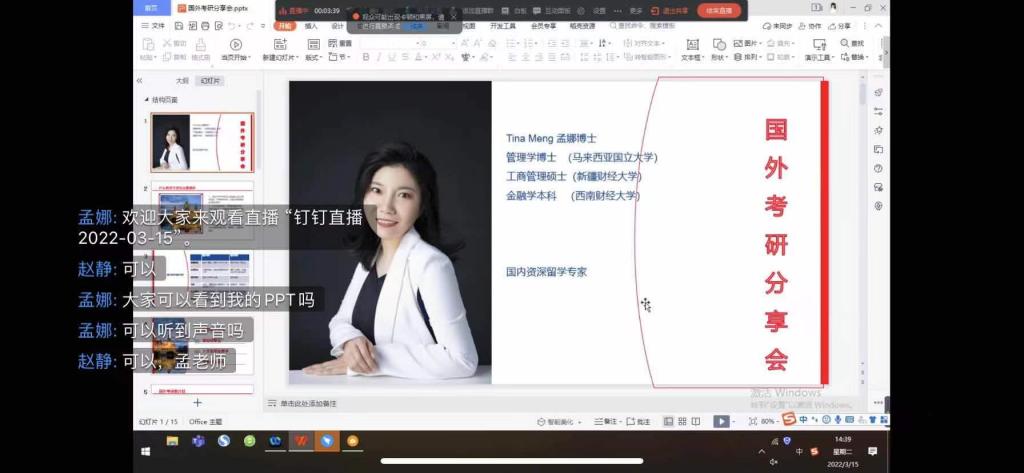Insert a 文本框 (Text Box)
The width and height of the screenshot is (1024, 473).
[x=690, y=45]
